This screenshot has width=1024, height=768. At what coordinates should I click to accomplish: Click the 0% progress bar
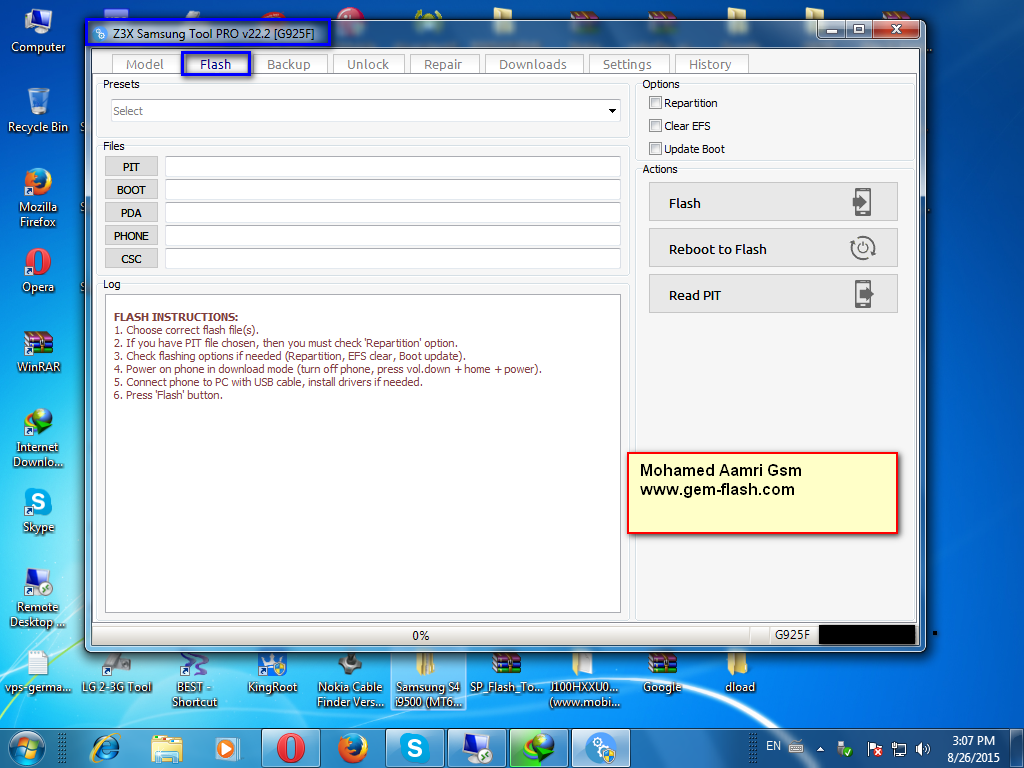pos(421,635)
